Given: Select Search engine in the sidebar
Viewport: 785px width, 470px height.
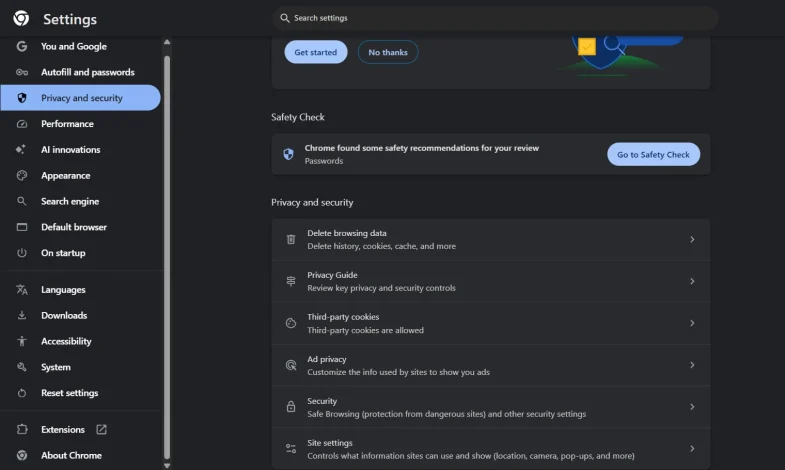Looking at the screenshot, I should [70, 201].
